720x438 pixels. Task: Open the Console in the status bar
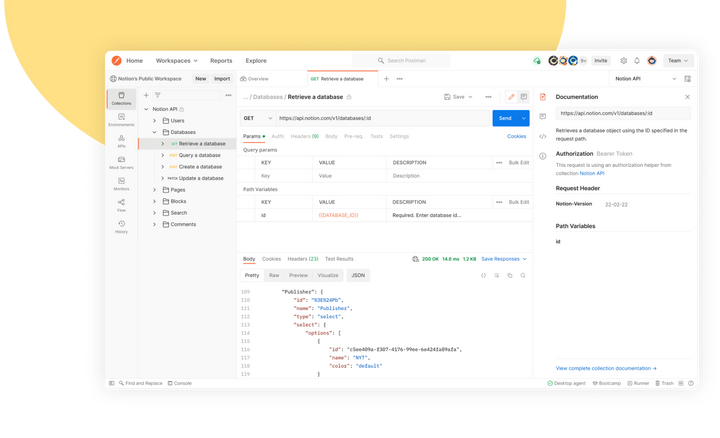coord(180,383)
